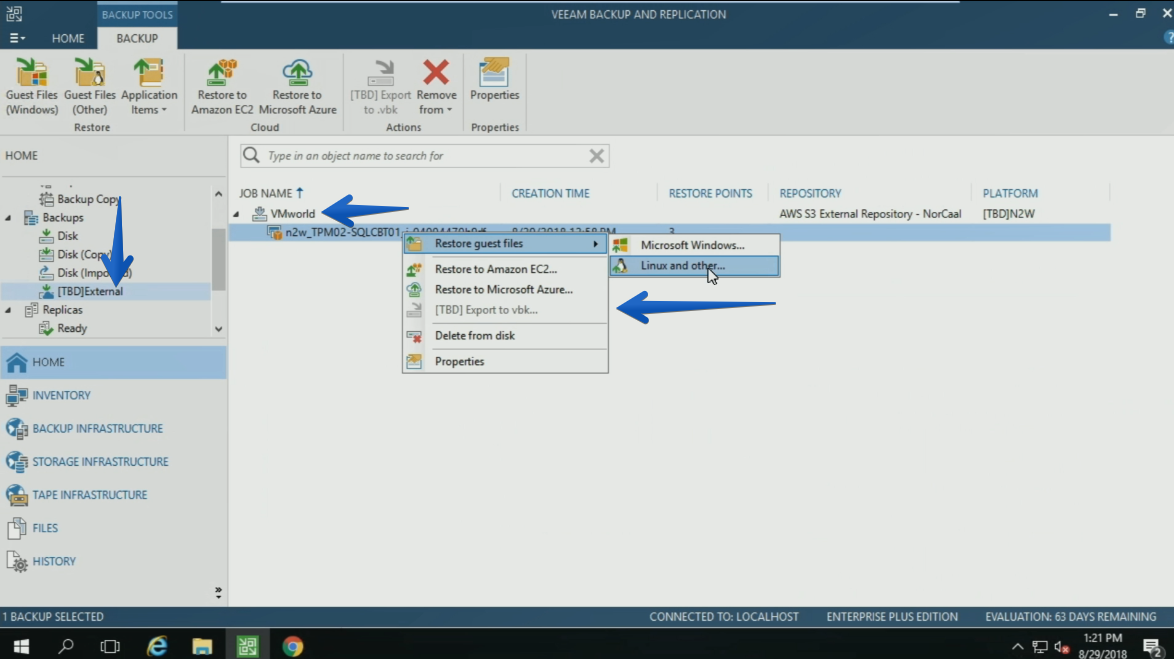Open Task View on taskbar
Screen dimensions: 1174x659
pyautogui.click(x=110, y=646)
